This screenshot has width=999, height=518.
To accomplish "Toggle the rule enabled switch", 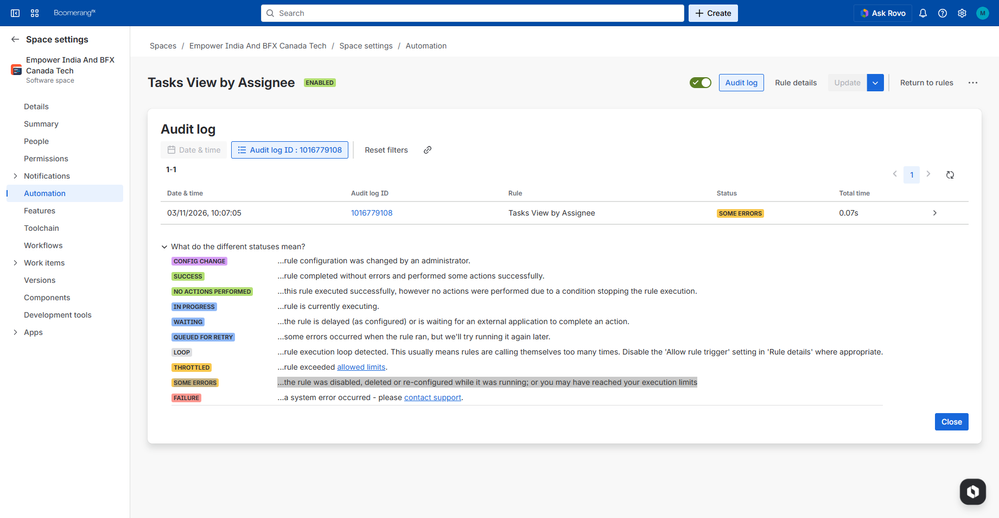I will click(700, 83).
